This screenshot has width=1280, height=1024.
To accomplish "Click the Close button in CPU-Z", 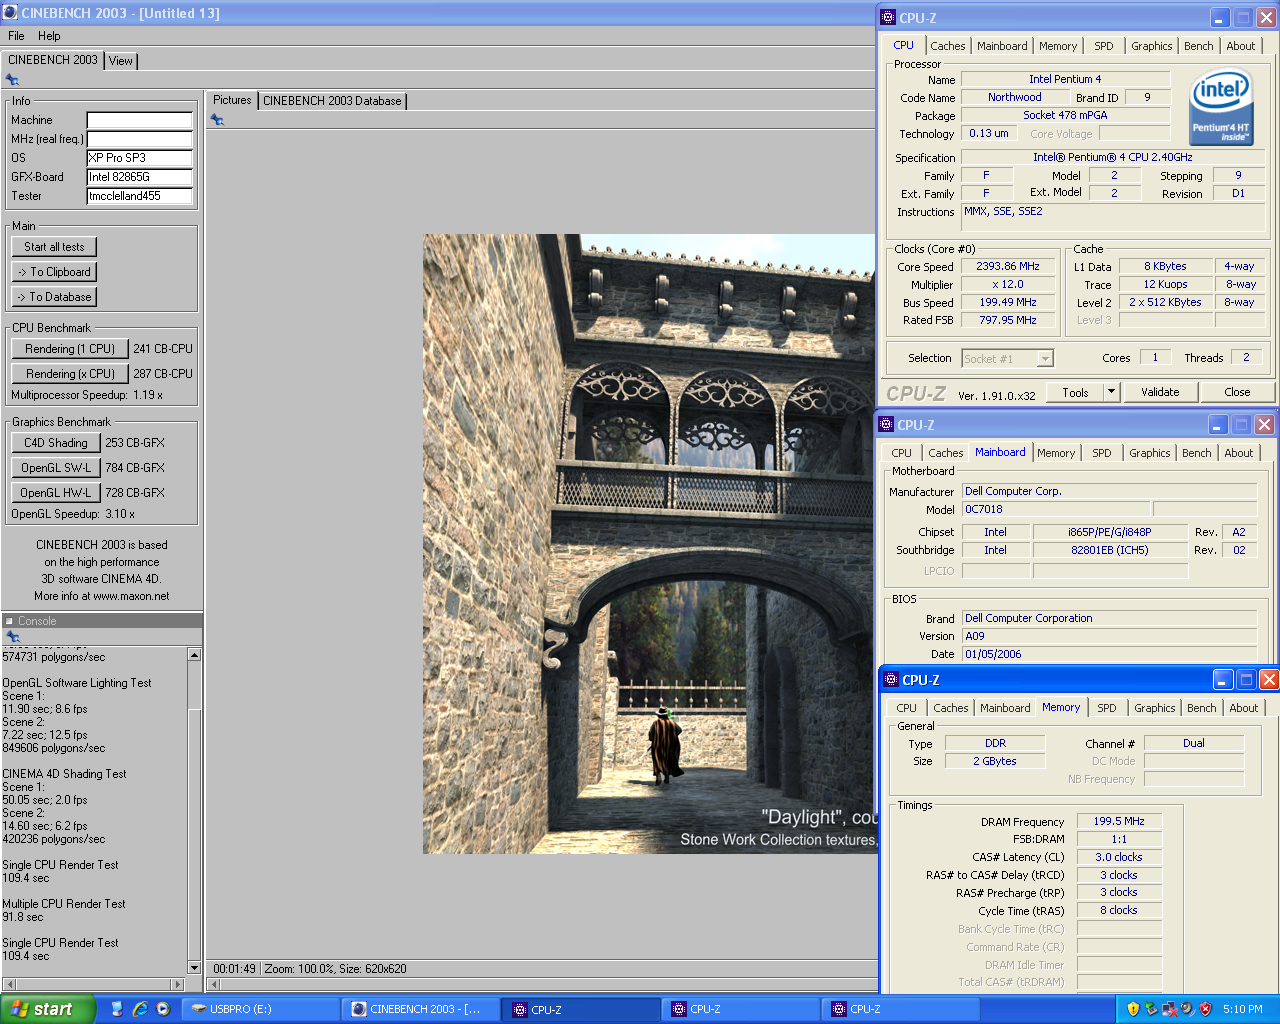I will click(1237, 392).
